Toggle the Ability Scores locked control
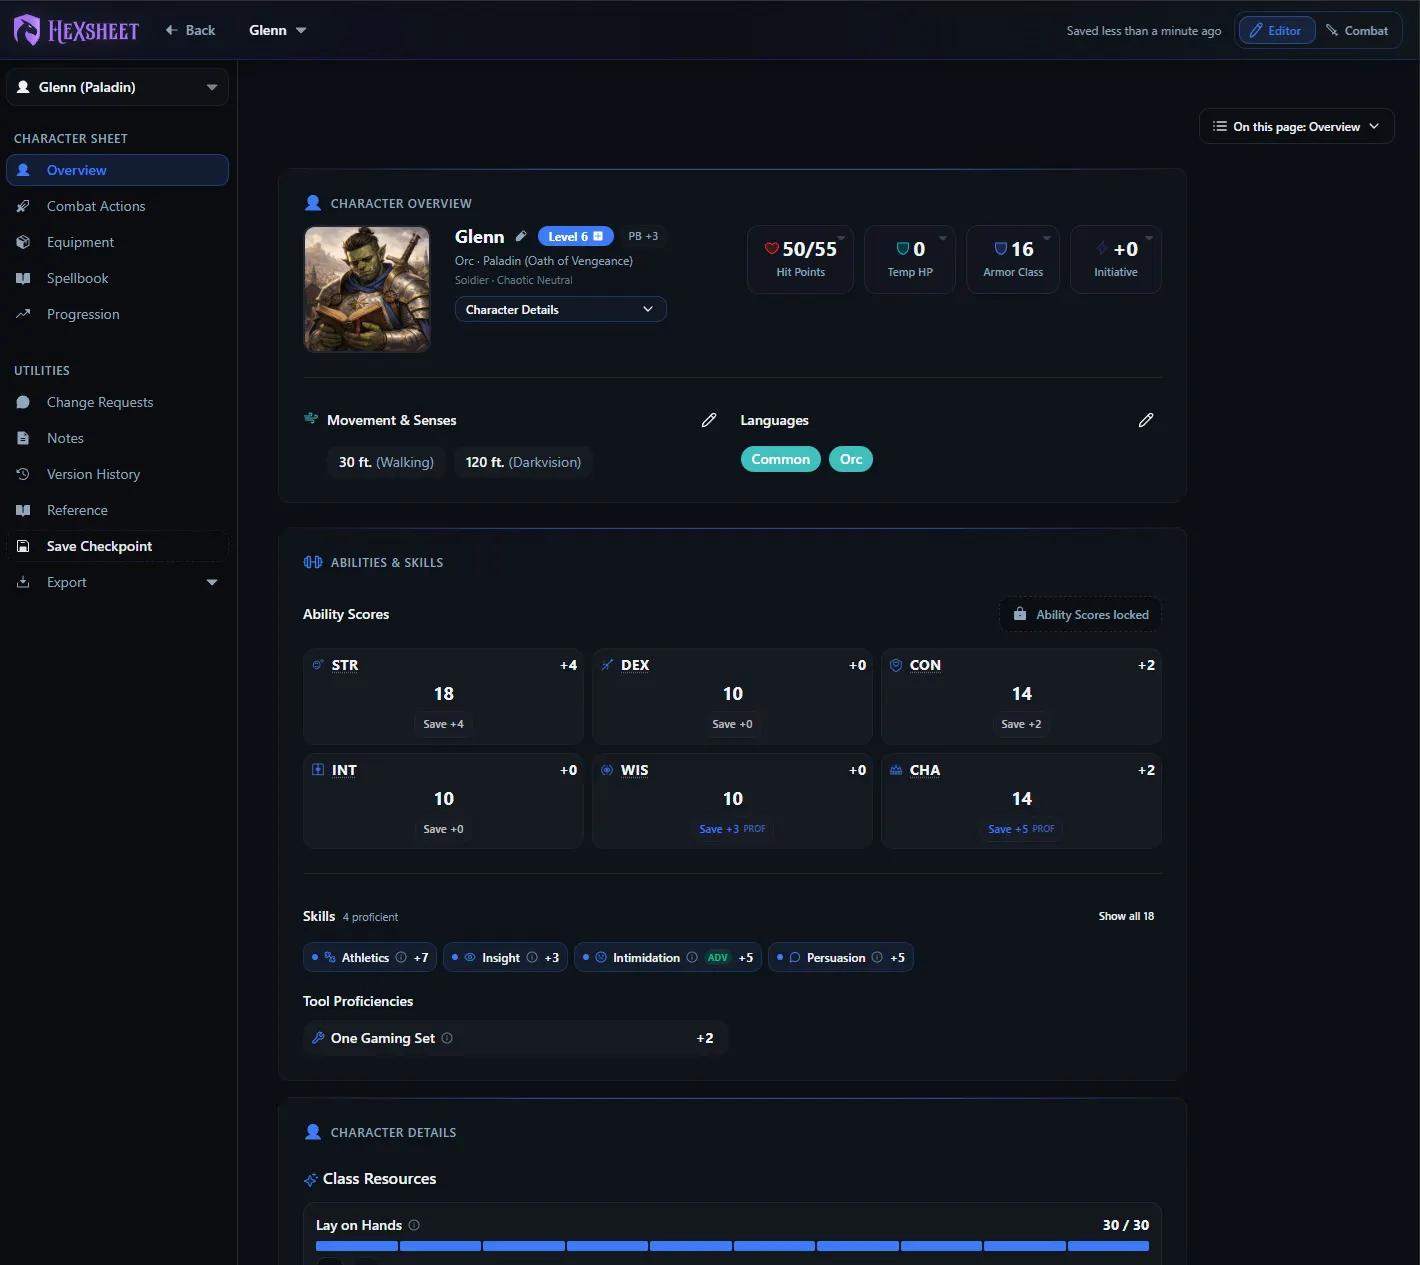The height and width of the screenshot is (1265, 1420). 1080,614
